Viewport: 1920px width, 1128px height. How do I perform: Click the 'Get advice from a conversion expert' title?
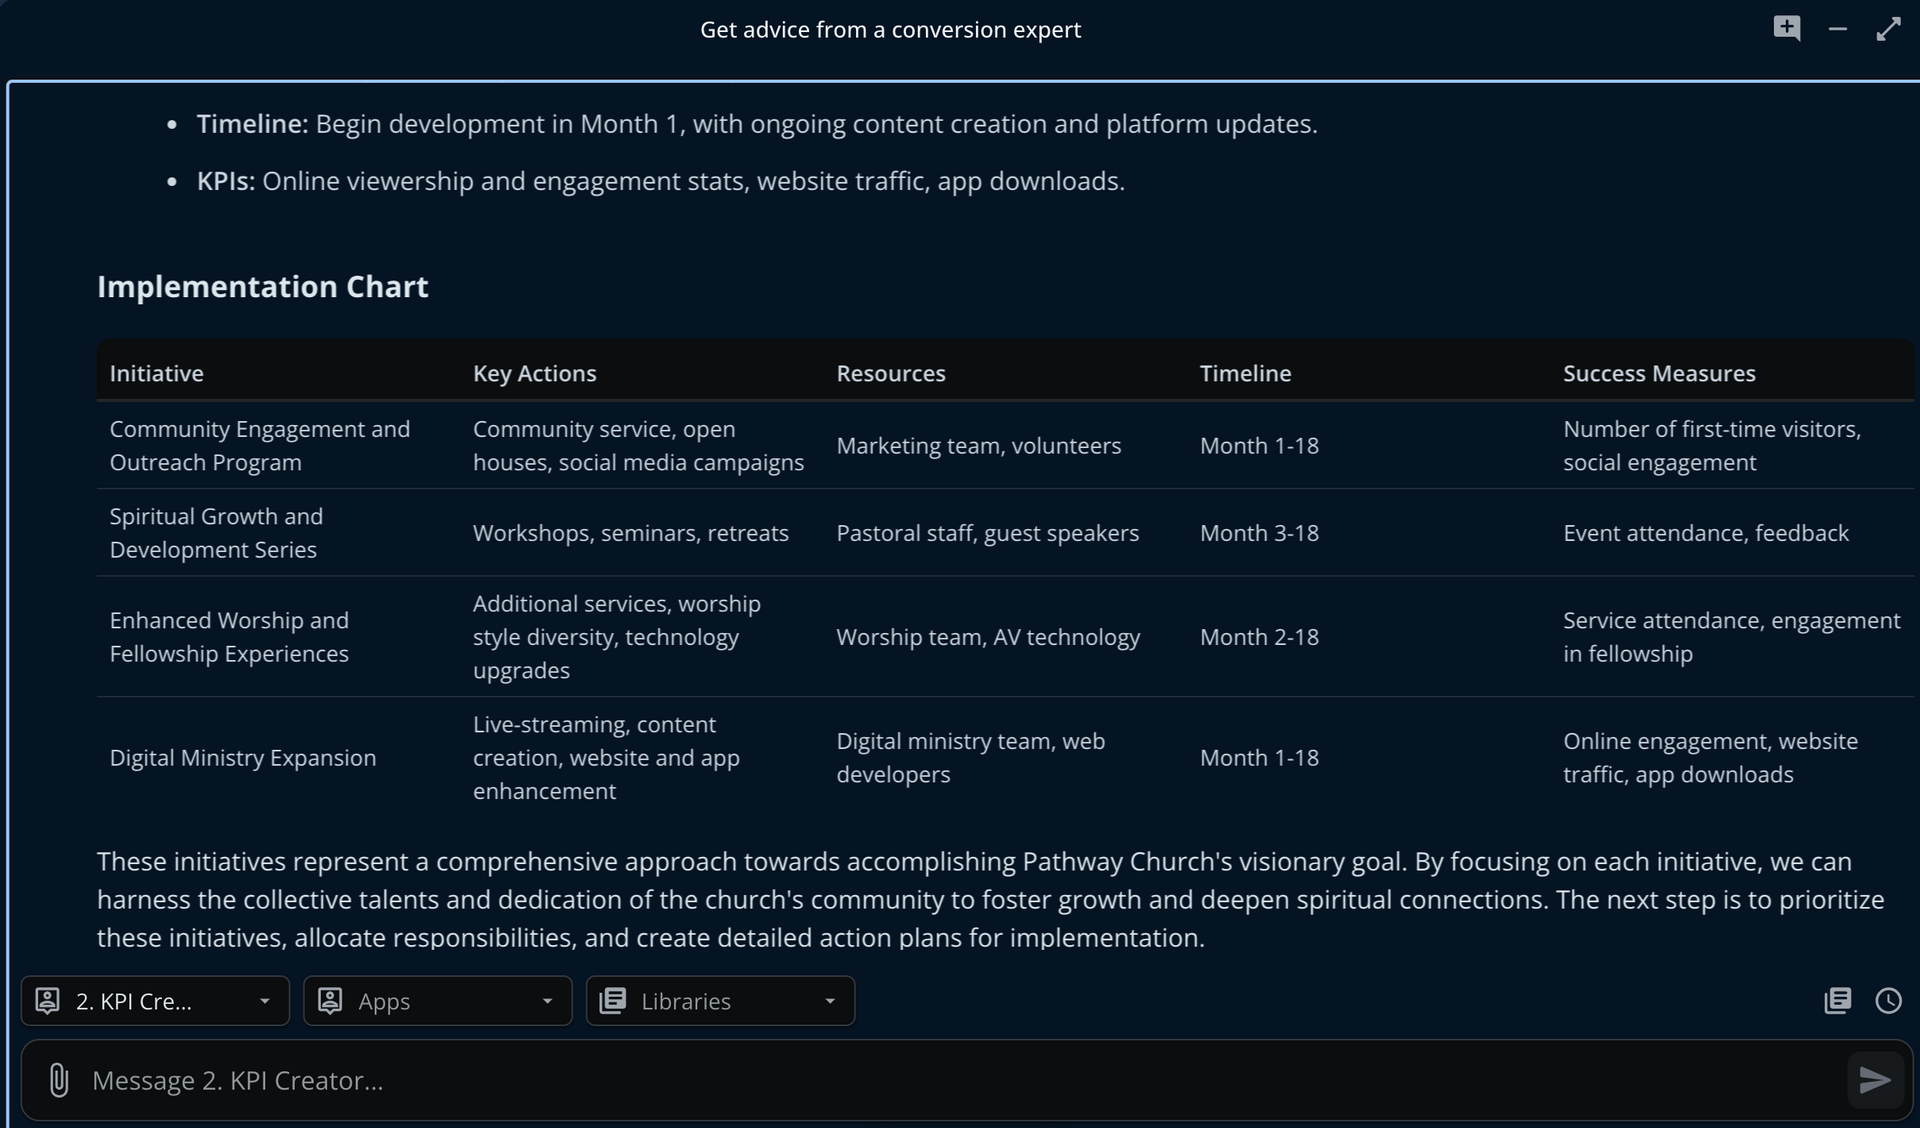(x=890, y=30)
